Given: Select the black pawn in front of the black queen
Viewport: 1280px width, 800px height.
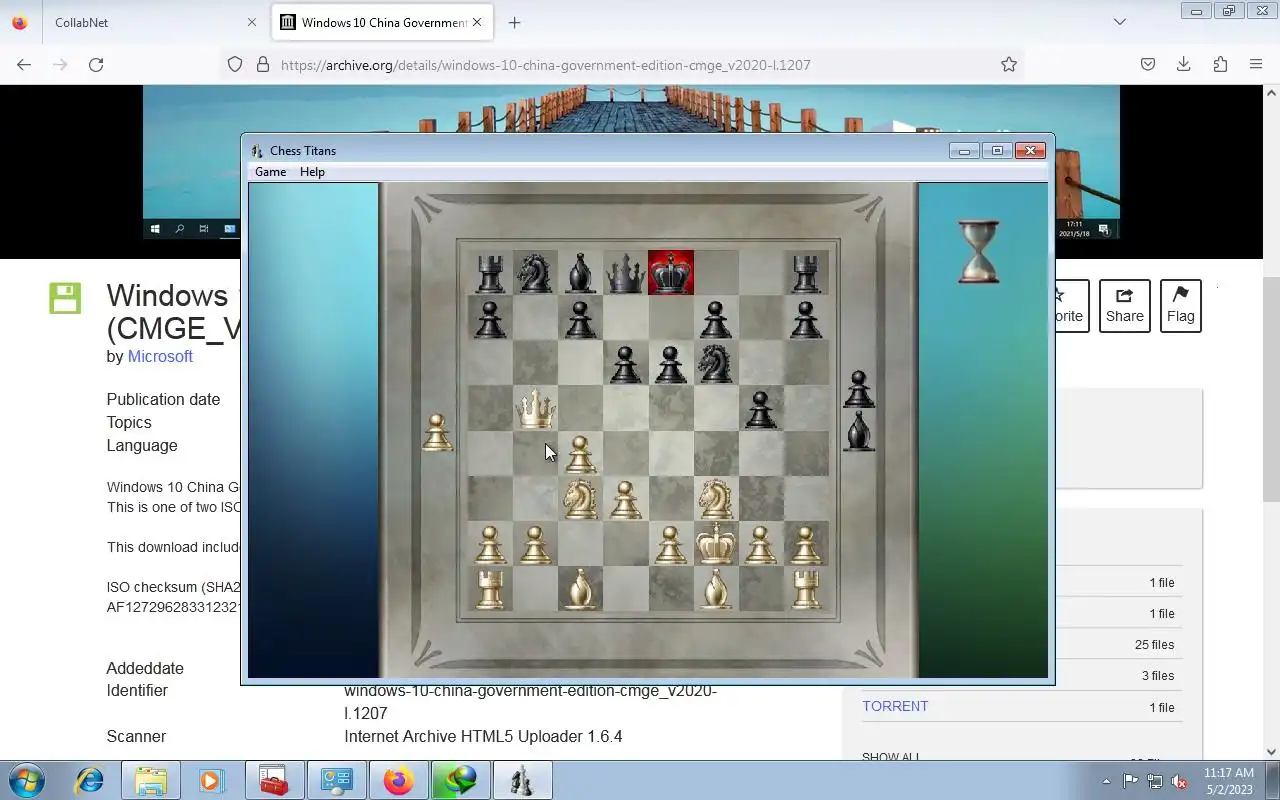Looking at the screenshot, I should tap(626, 364).
